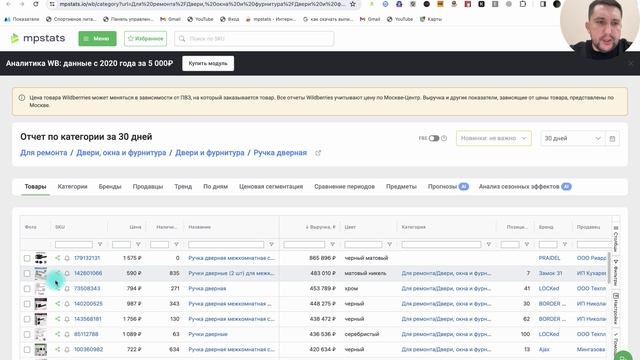This screenshot has height=360, width=640.
Task: Open the first YouTube bookmark
Action: tap(200, 19)
